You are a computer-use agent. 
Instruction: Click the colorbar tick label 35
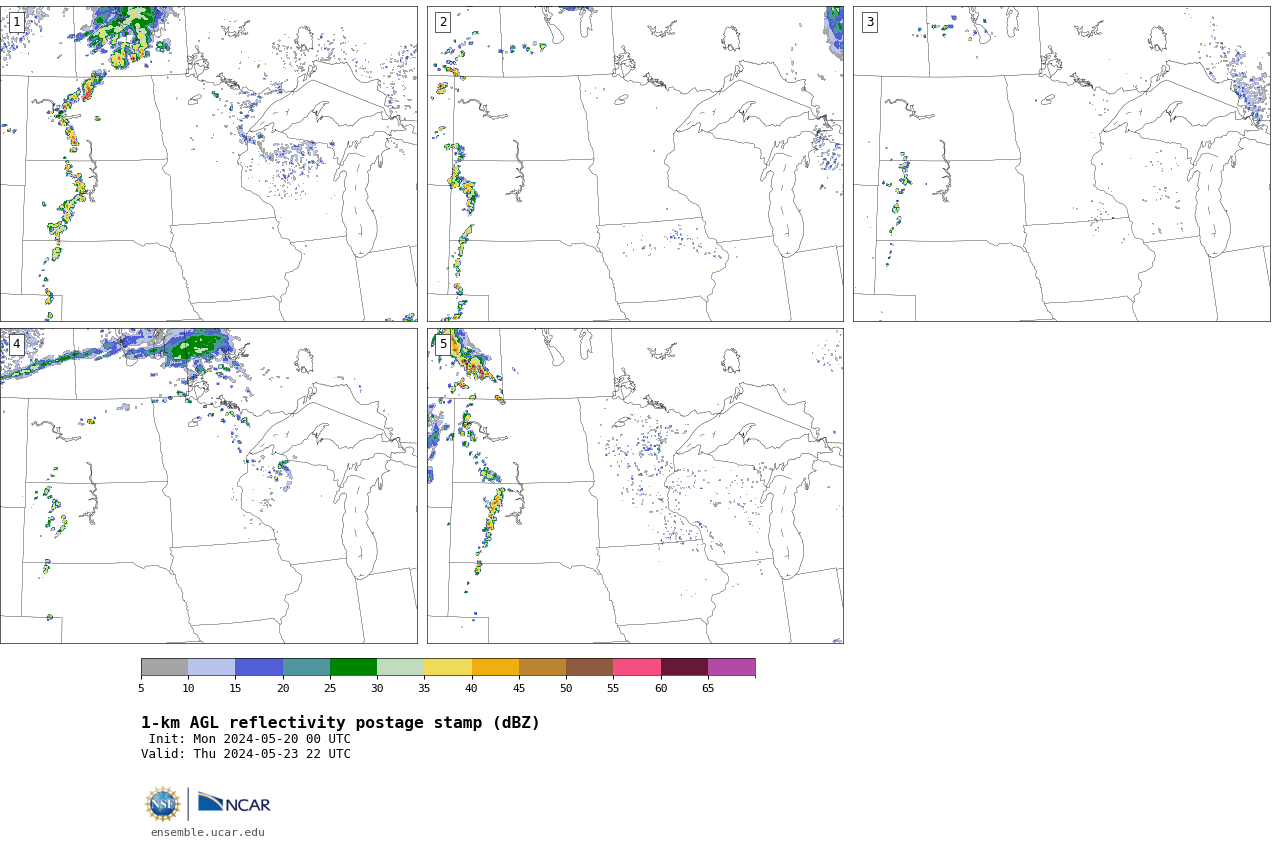pyautogui.click(x=424, y=688)
